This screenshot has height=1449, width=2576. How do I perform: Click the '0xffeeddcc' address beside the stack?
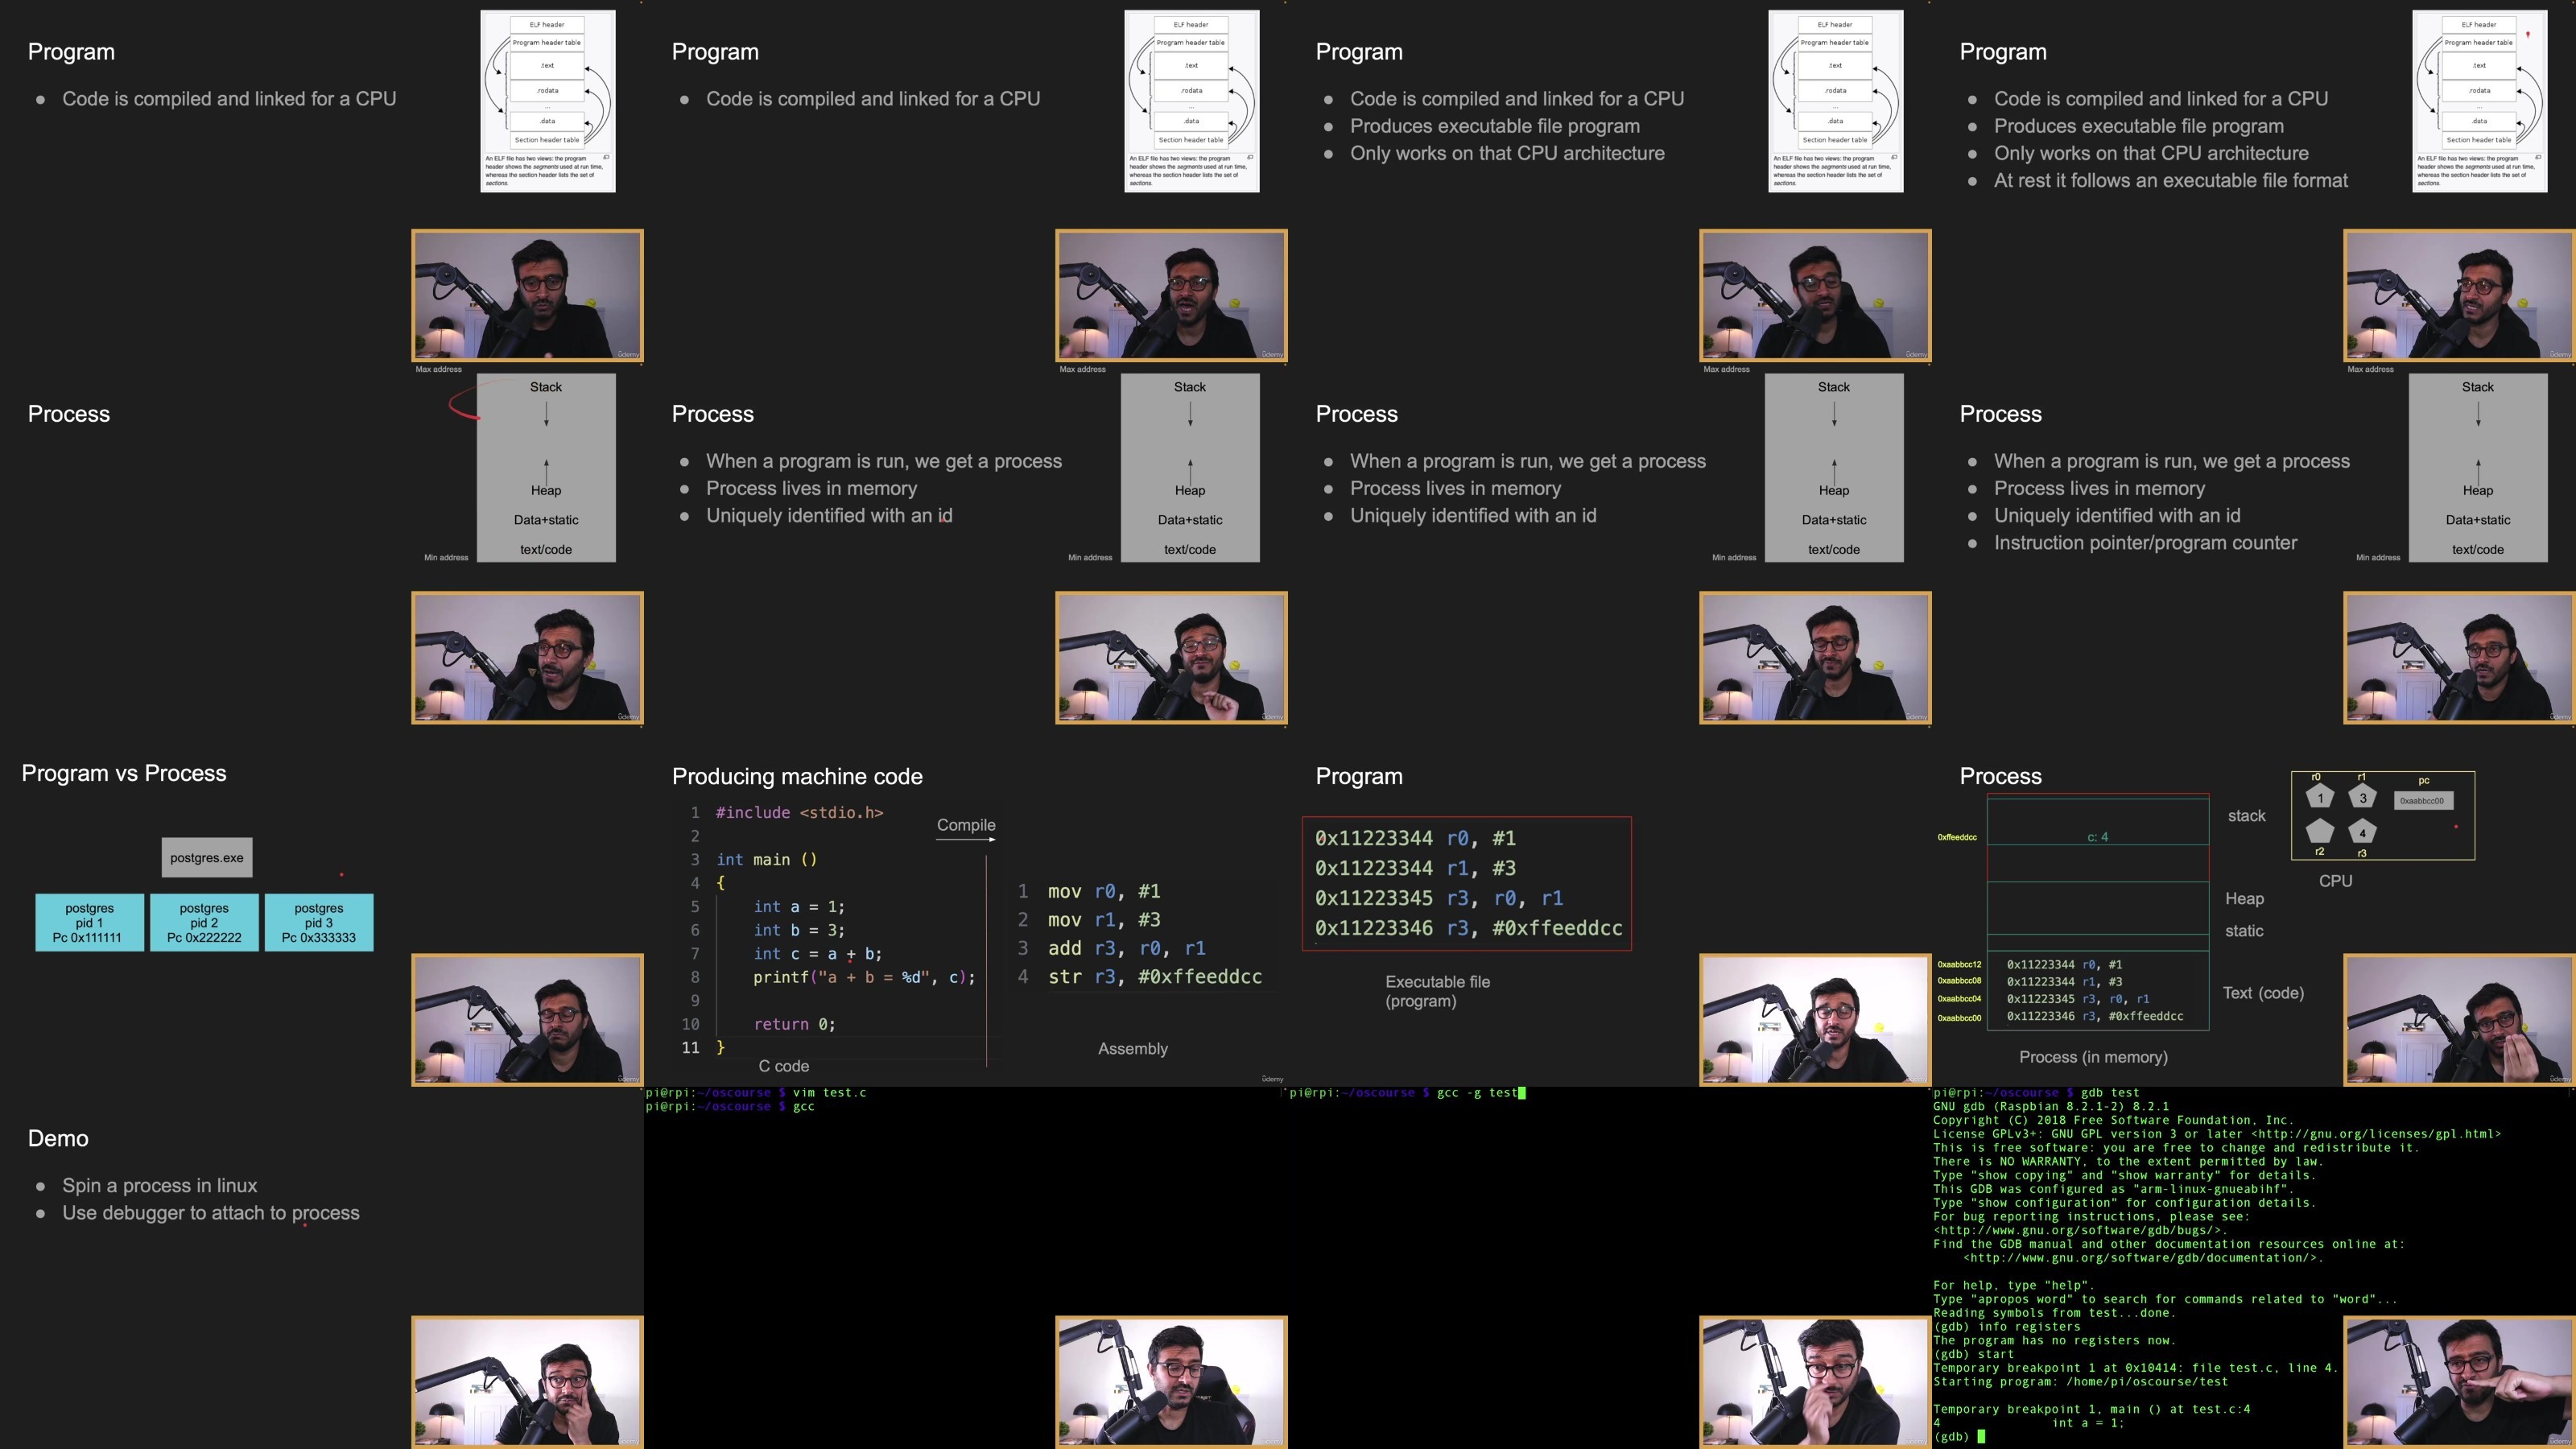click(1957, 837)
